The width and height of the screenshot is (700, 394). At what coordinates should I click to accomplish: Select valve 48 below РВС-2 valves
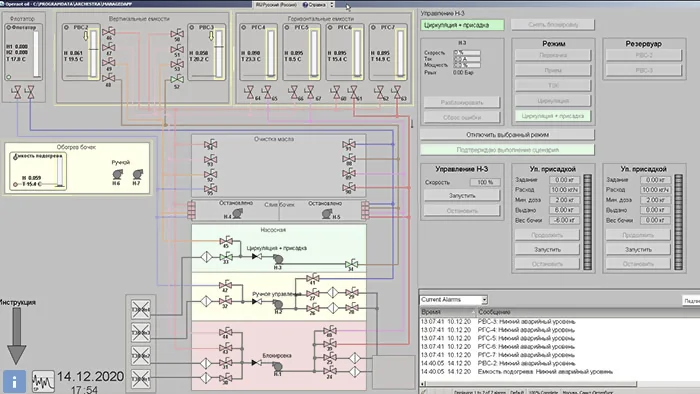point(108,79)
